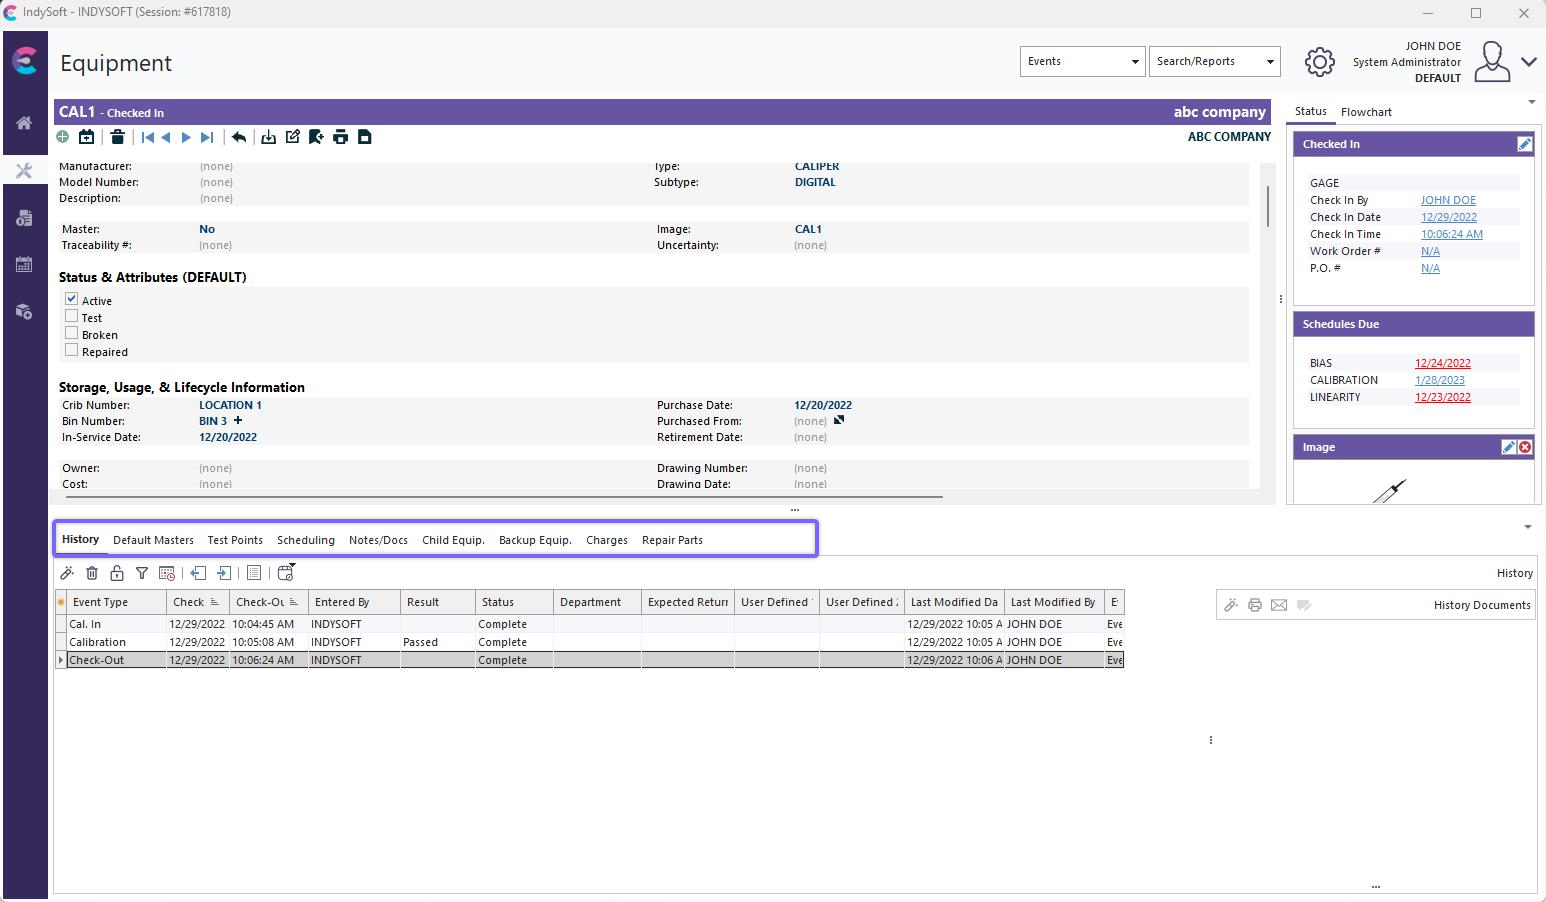
Task: Enable the Repaired checkbox
Action: (72, 350)
